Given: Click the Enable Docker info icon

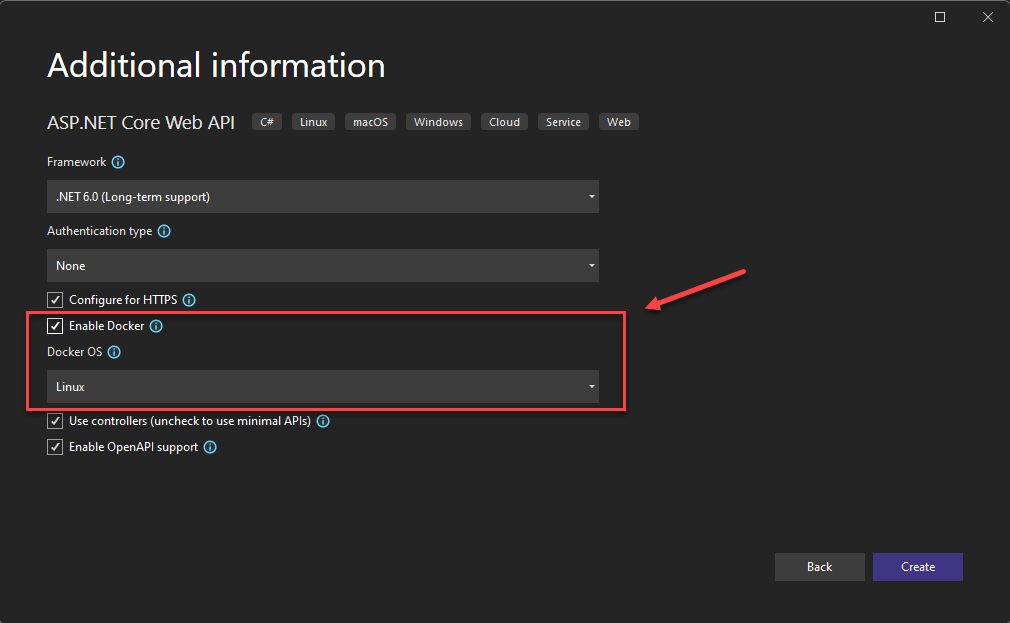Looking at the screenshot, I should pos(155,325).
